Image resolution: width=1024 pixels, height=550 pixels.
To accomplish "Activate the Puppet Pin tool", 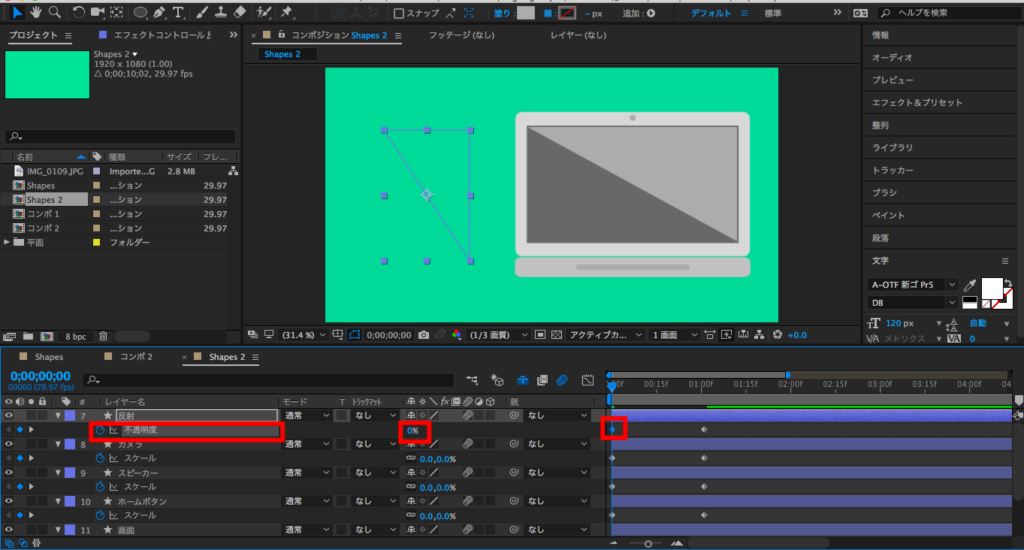I will (x=287, y=13).
